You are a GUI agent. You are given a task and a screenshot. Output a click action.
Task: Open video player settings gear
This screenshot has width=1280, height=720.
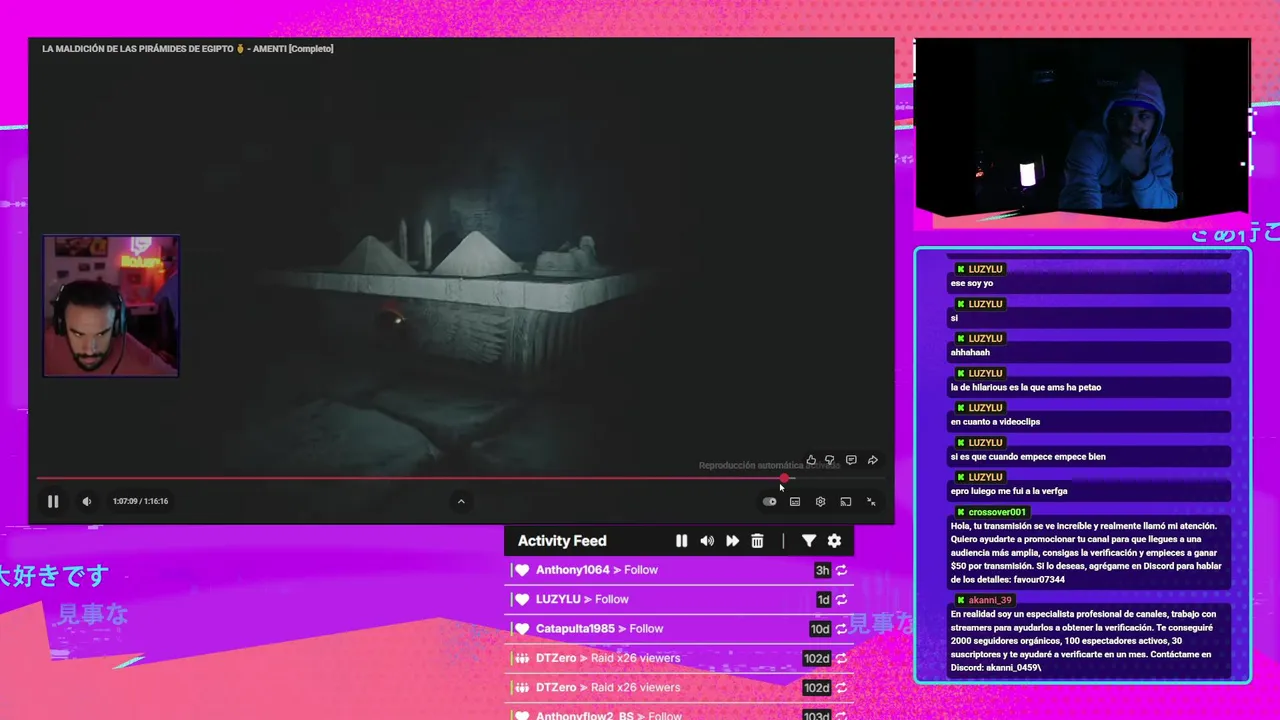coord(820,502)
